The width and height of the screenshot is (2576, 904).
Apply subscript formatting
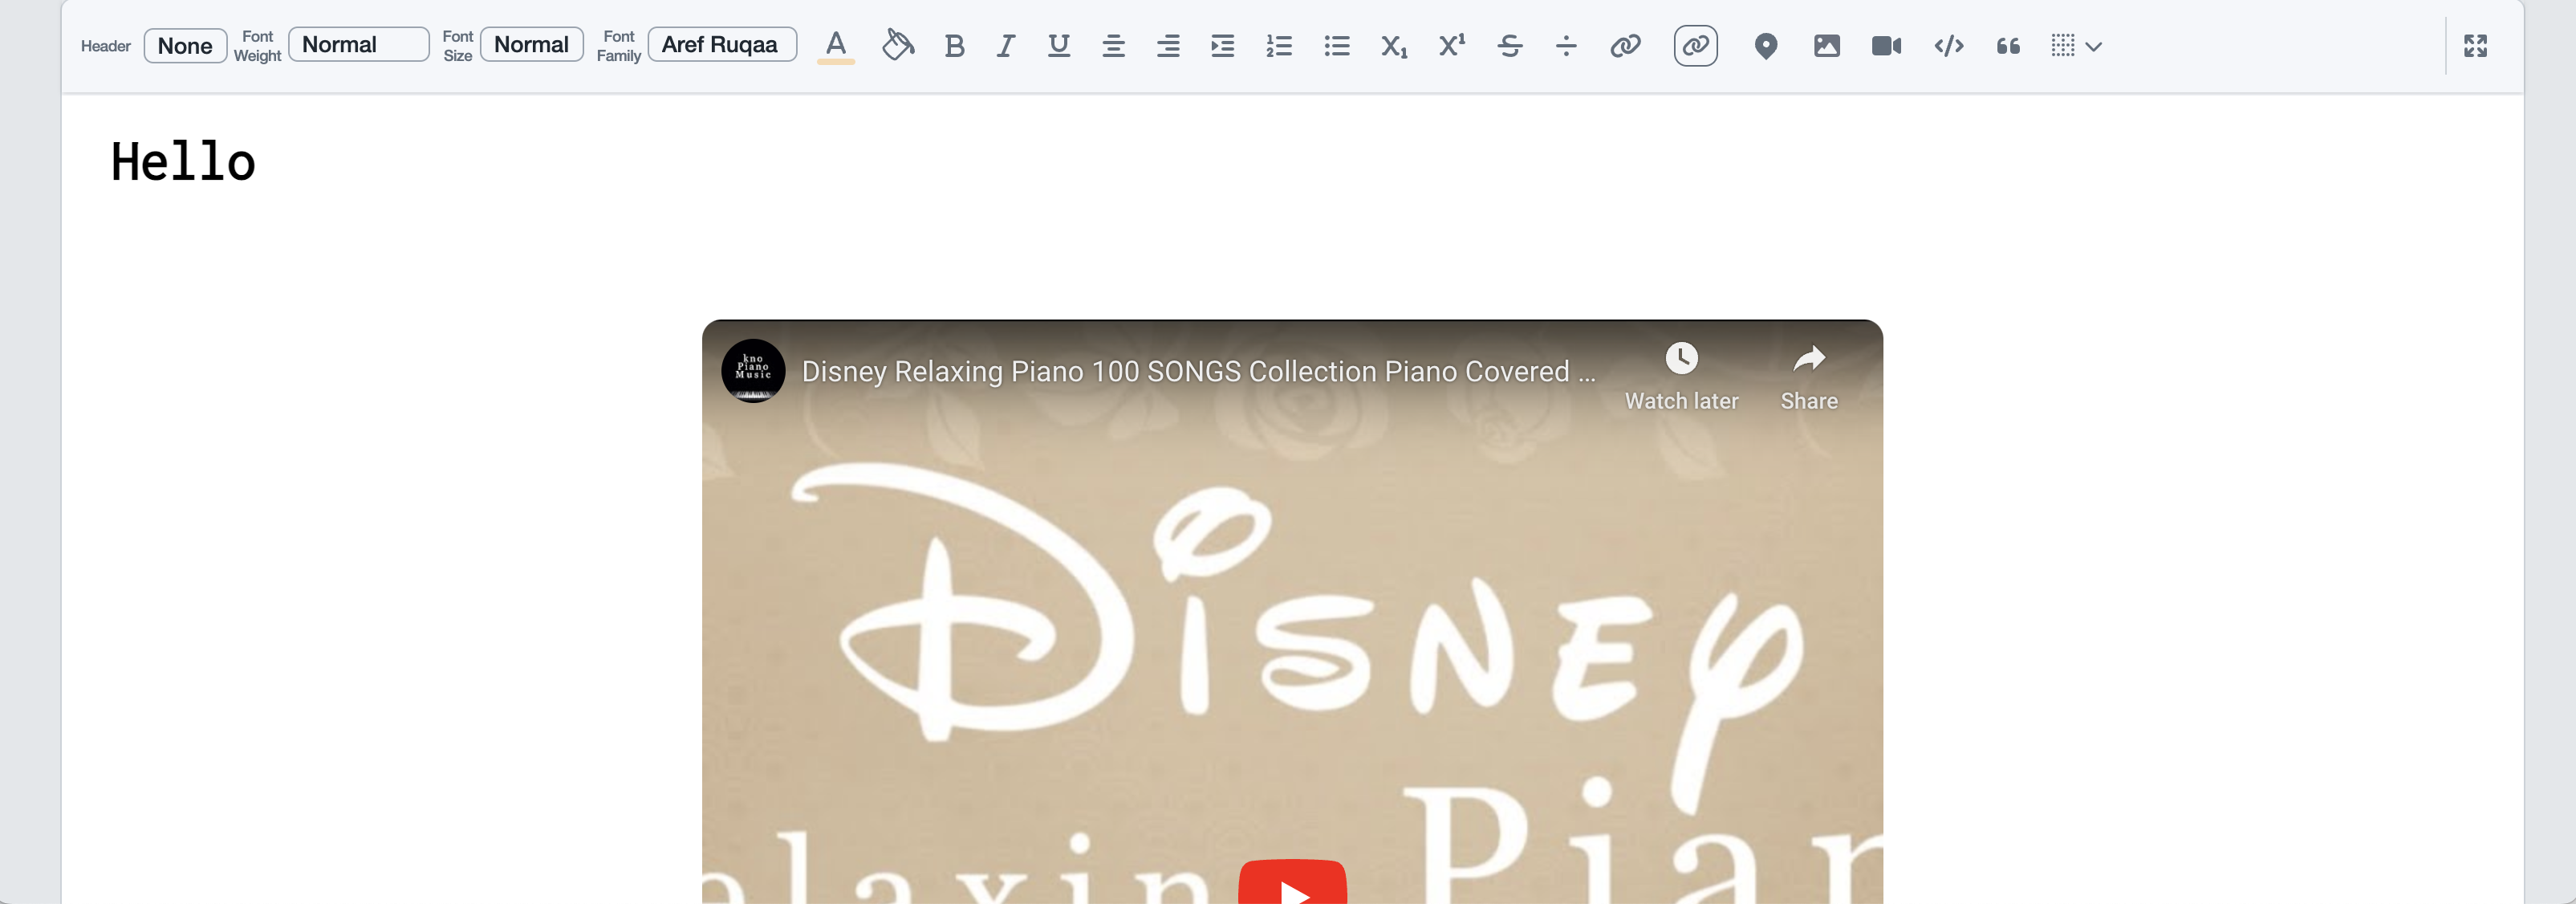[x=1393, y=46]
